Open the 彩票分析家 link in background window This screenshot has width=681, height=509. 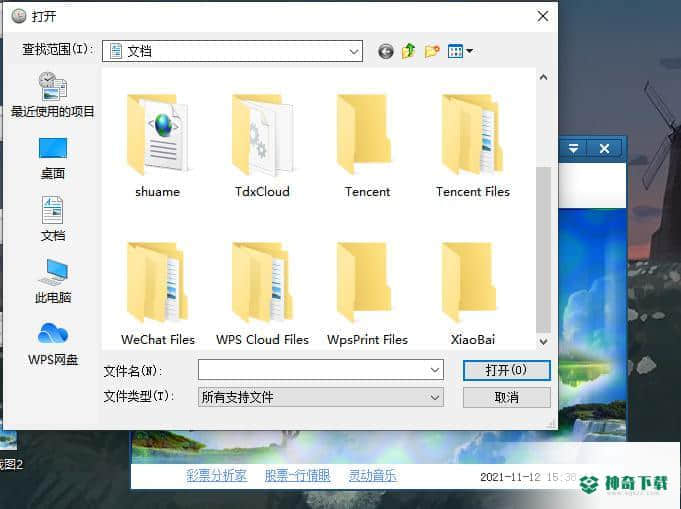tap(216, 476)
